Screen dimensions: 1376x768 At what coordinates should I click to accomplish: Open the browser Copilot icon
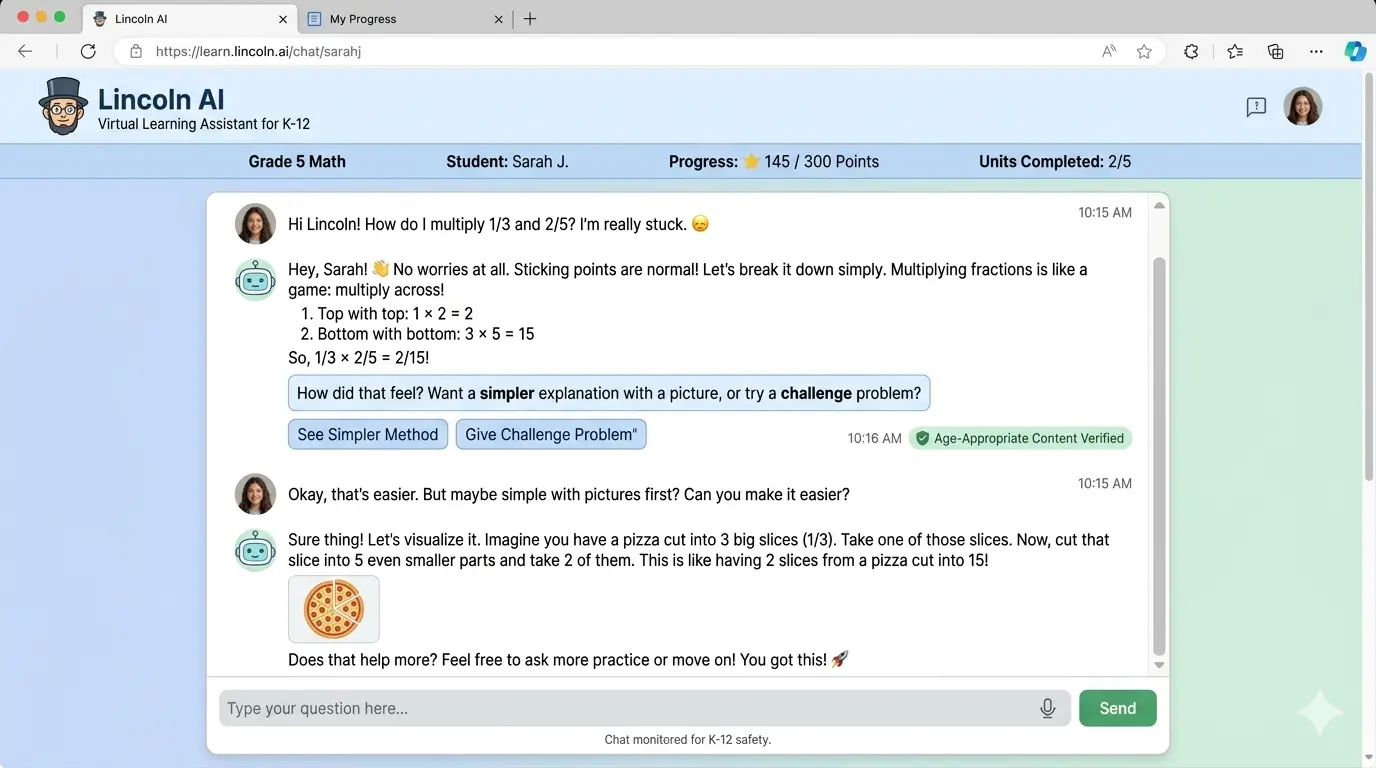1356,51
